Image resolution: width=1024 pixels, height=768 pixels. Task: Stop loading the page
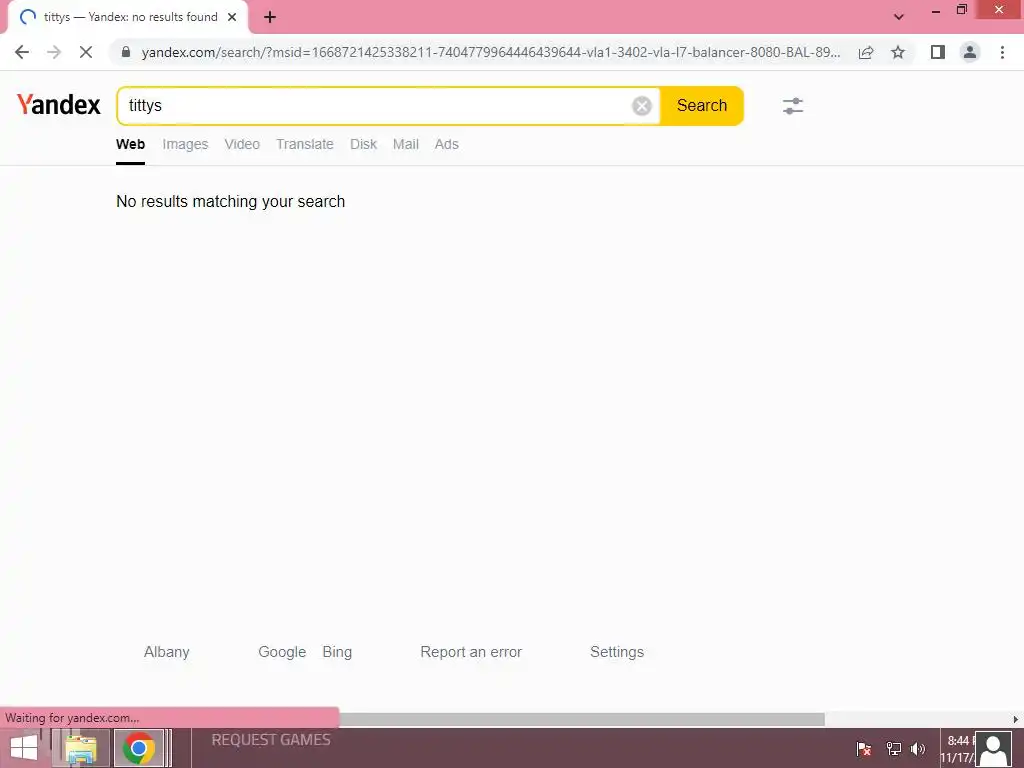[86, 52]
